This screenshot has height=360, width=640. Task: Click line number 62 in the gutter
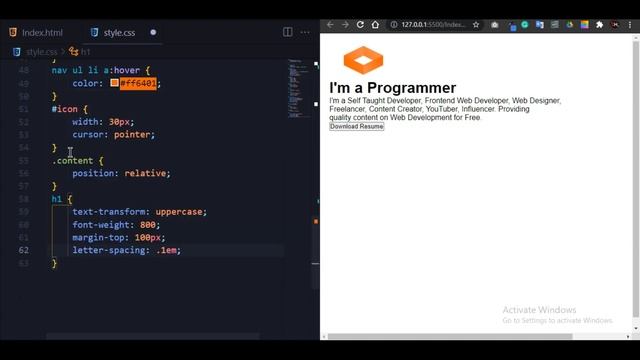[24, 250]
